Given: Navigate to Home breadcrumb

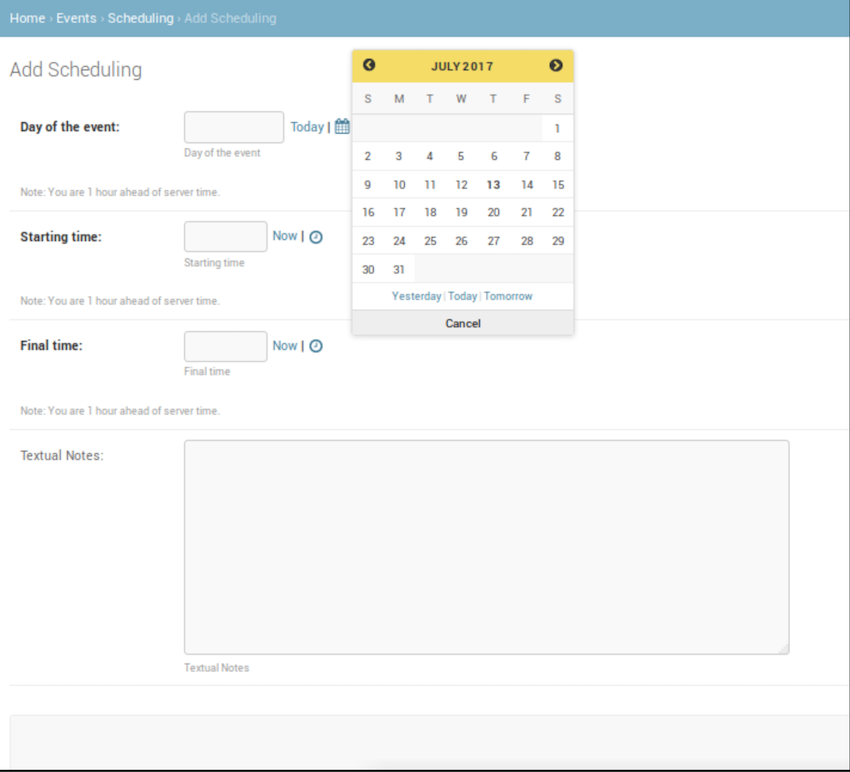Looking at the screenshot, I should [x=27, y=18].
